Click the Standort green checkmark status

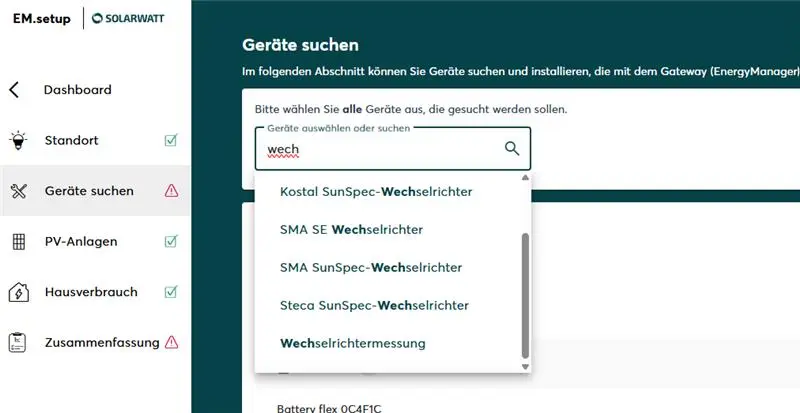pos(171,141)
